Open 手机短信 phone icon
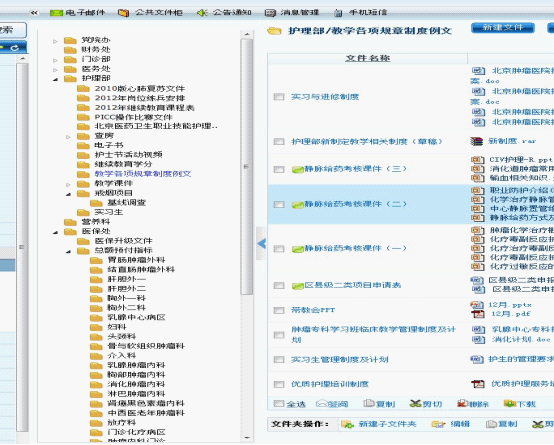Image resolution: width=554 pixels, height=445 pixels. [x=338, y=13]
